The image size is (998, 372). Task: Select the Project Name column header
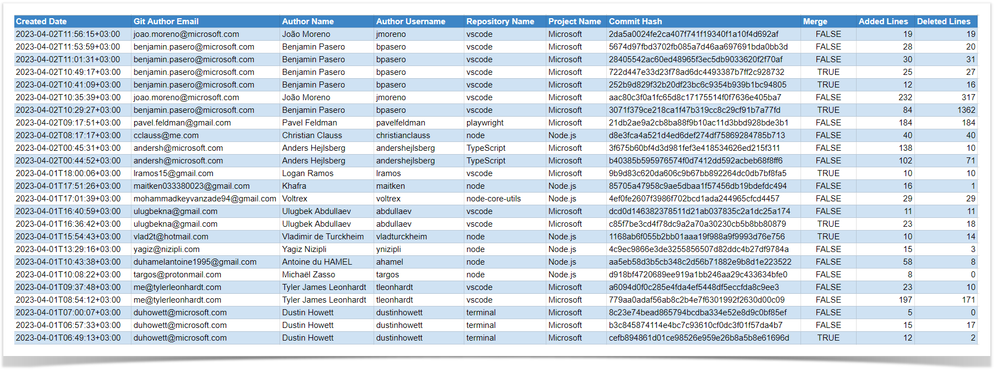[574, 22]
